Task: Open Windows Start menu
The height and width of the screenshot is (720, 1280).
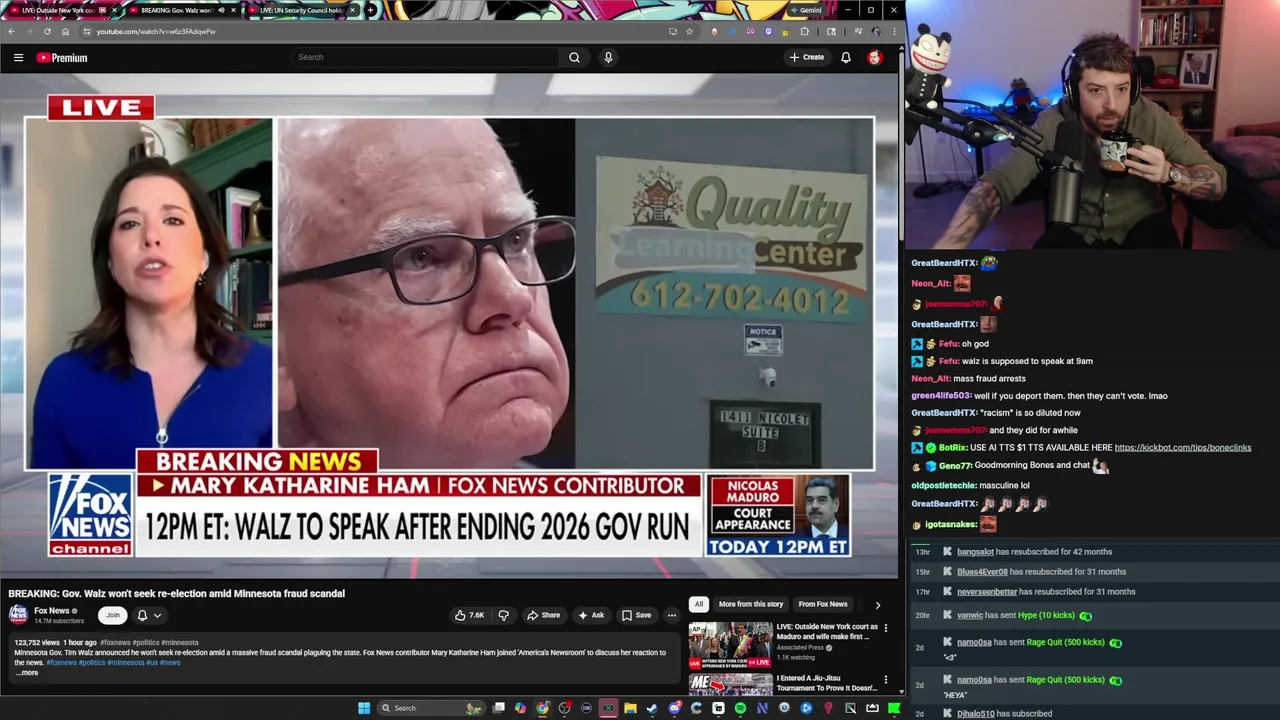Action: (x=364, y=708)
